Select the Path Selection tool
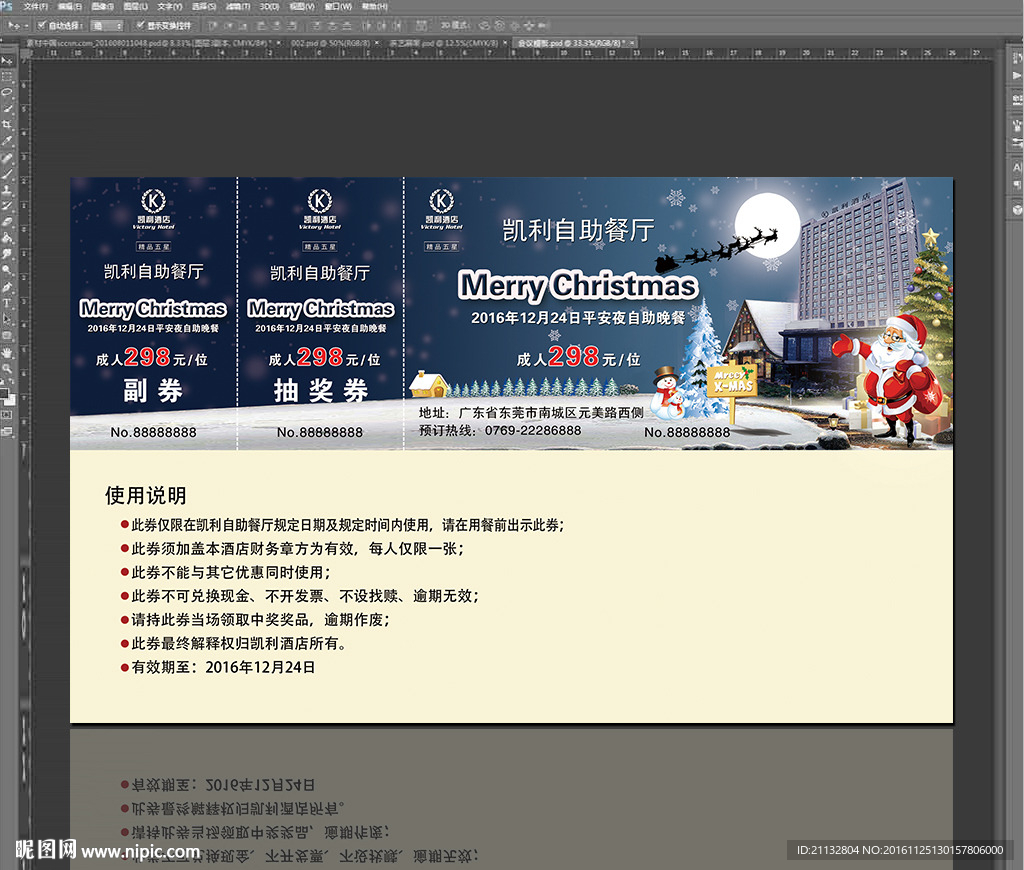This screenshot has width=1024, height=870. (7, 319)
